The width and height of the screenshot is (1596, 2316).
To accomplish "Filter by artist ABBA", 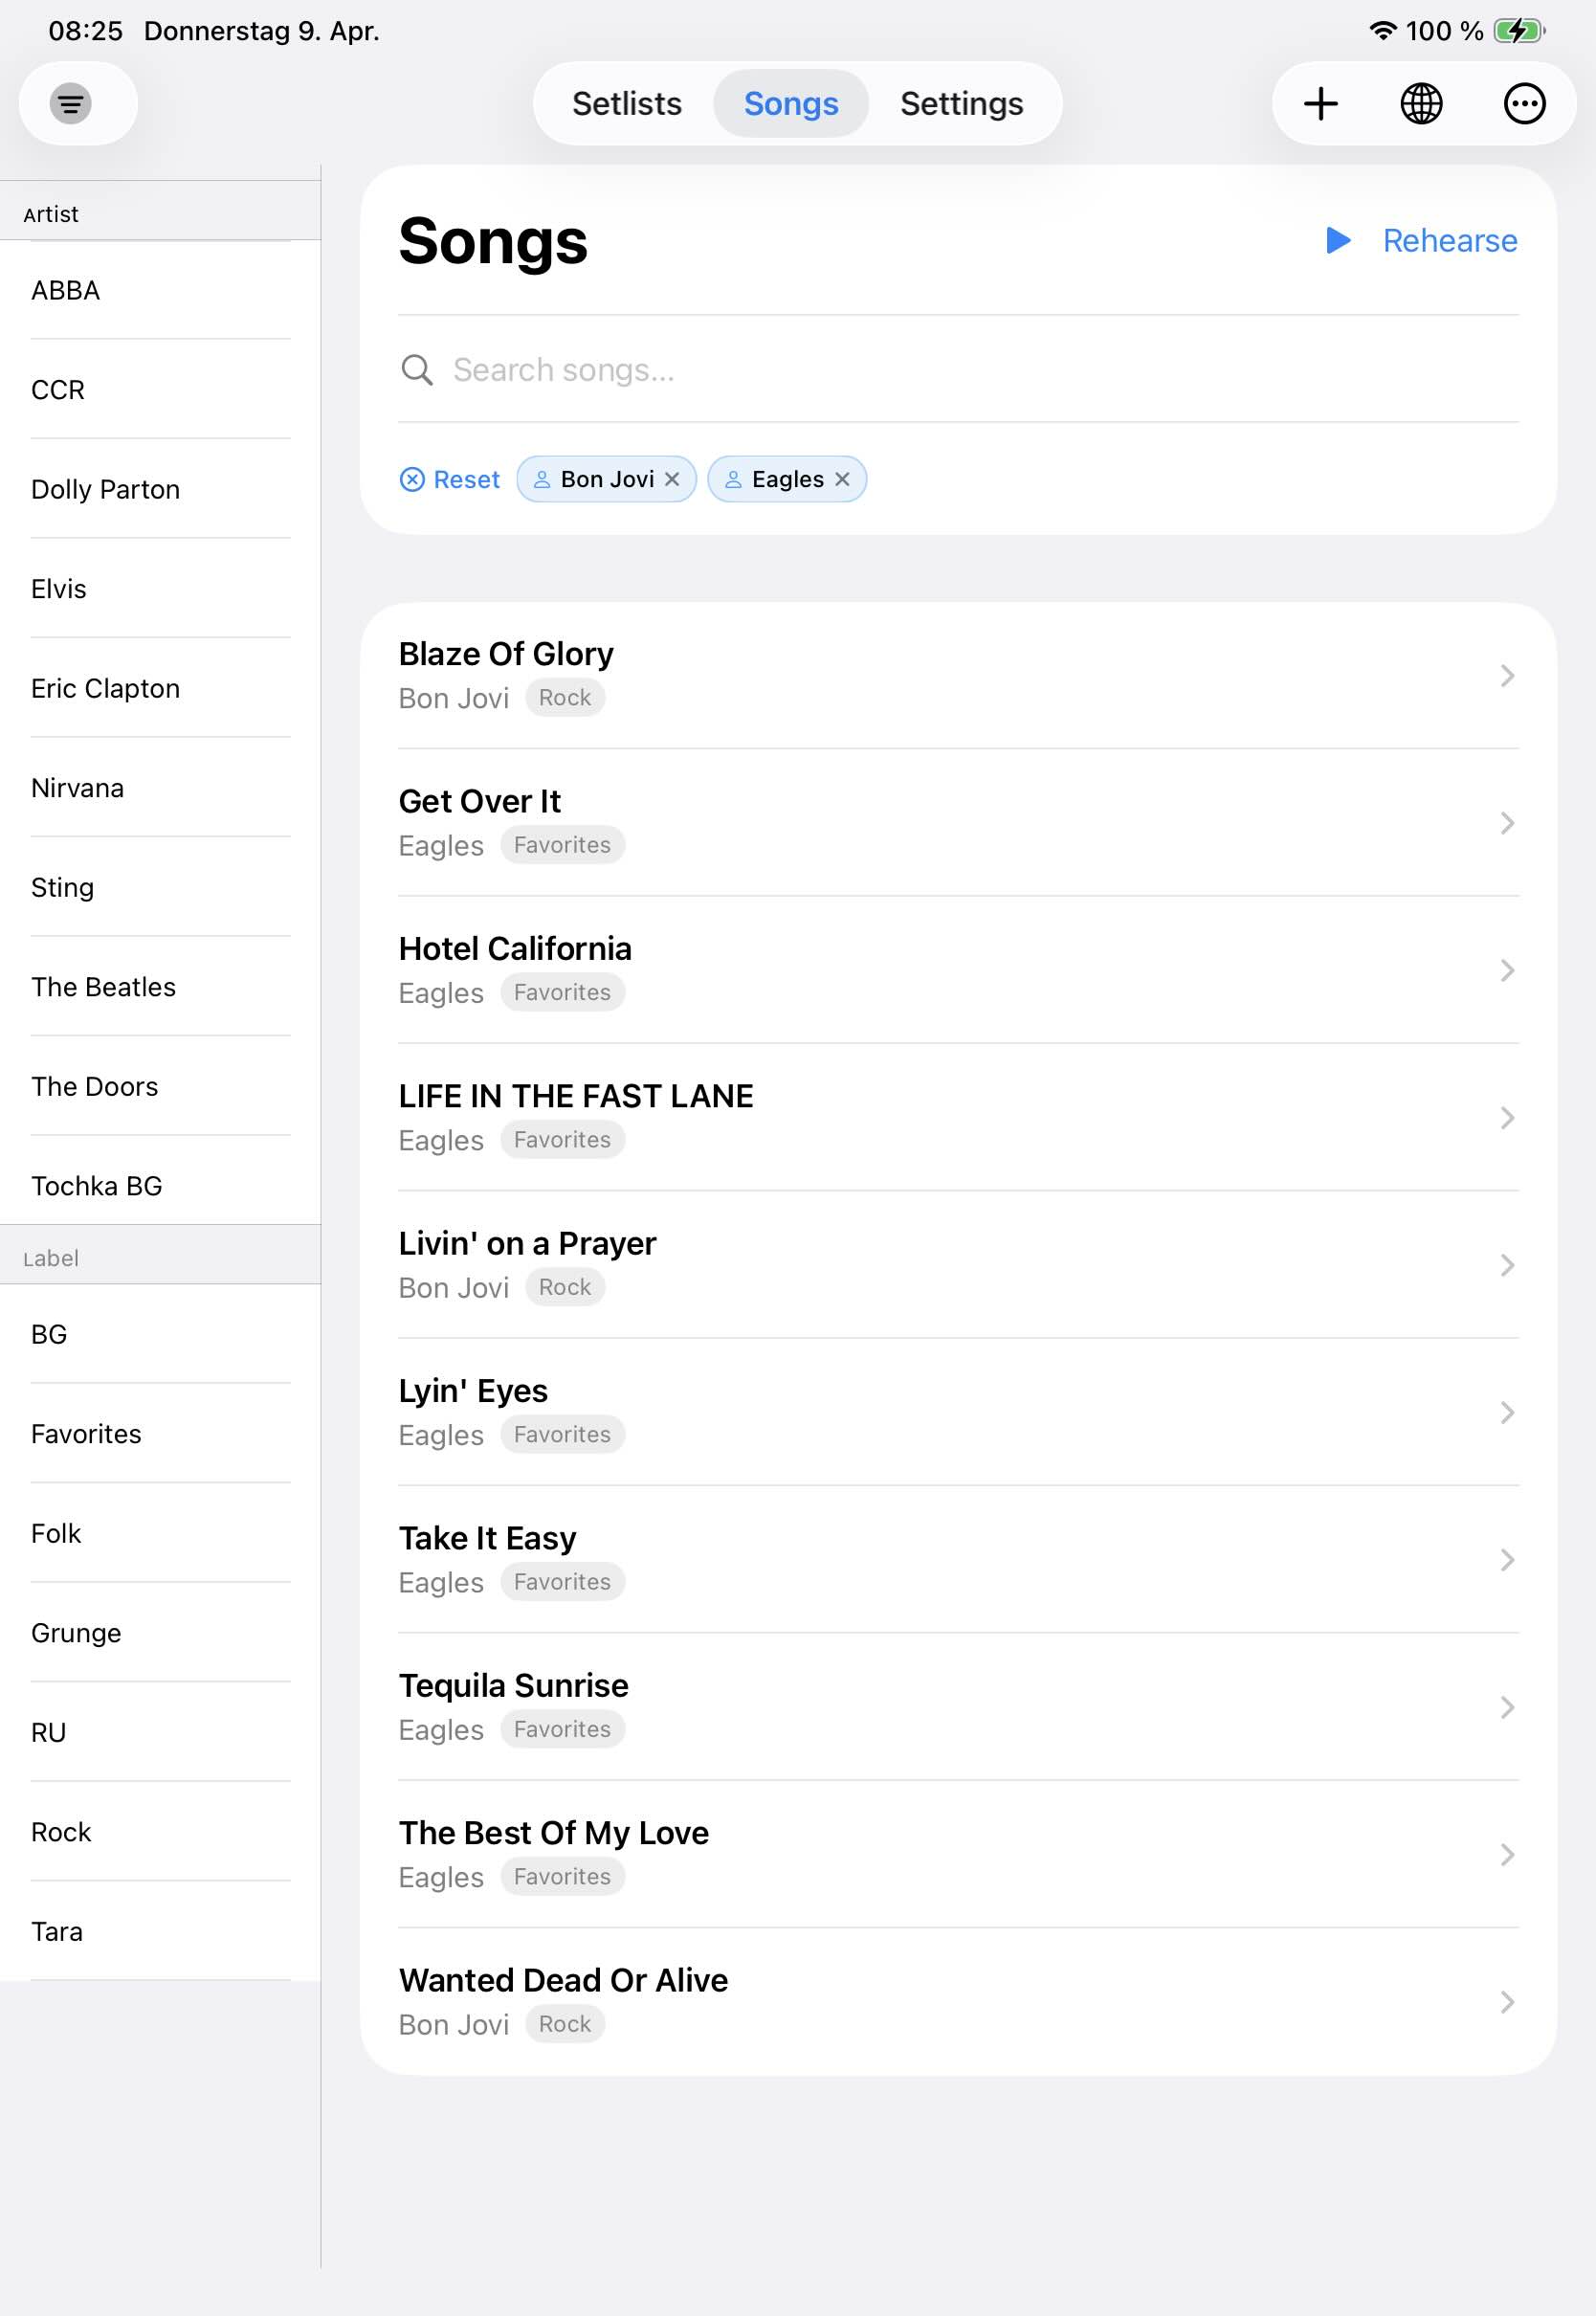I will (x=160, y=290).
